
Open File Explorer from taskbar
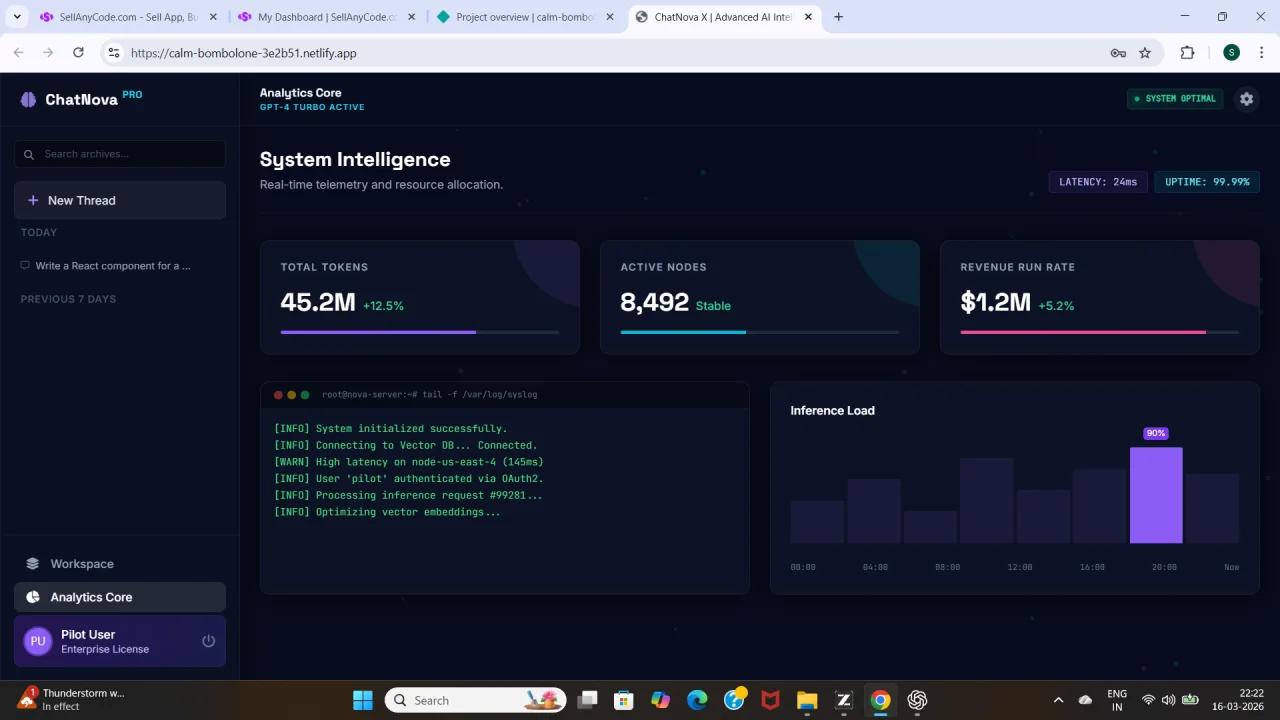click(807, 700)
